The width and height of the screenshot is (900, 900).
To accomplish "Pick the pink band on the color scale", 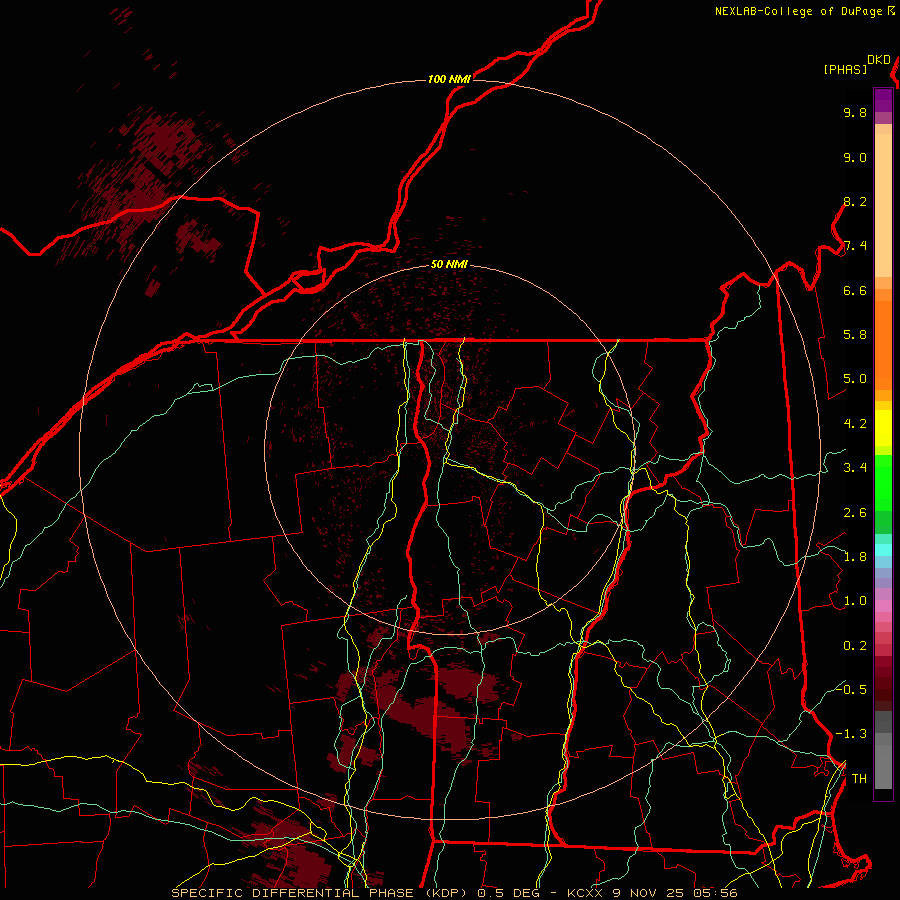I will pos(883,606).
